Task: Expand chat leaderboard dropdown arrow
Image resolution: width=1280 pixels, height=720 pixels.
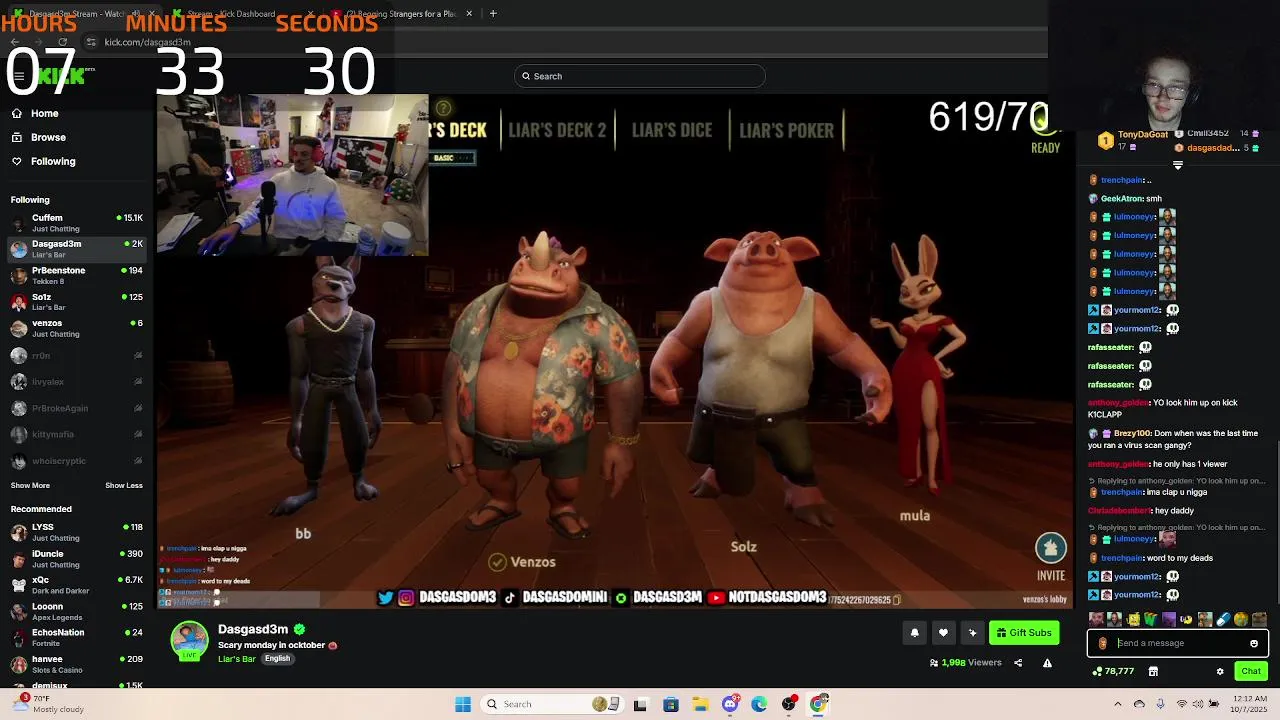Action: tap(1177, 165)
